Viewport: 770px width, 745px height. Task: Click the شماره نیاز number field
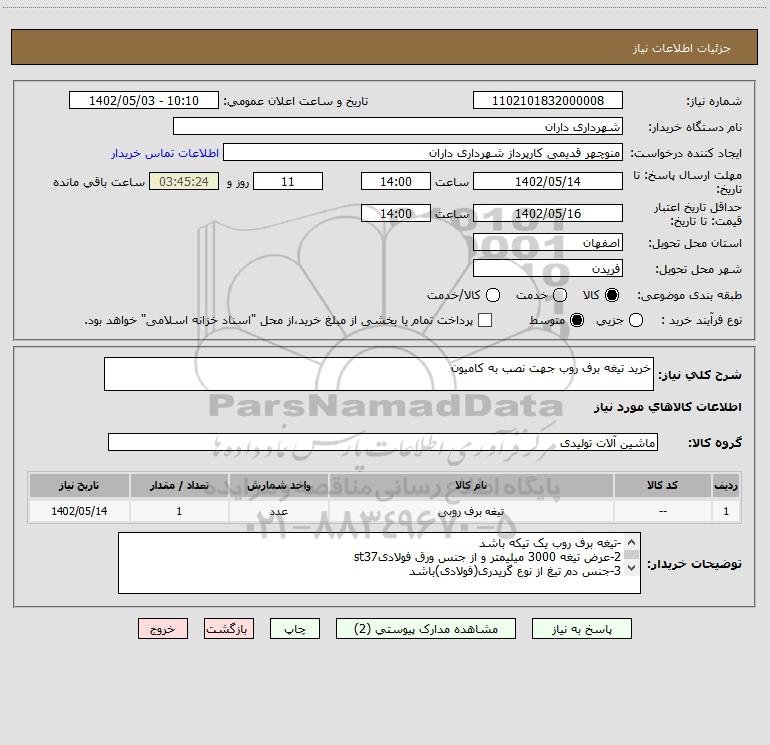548,101
